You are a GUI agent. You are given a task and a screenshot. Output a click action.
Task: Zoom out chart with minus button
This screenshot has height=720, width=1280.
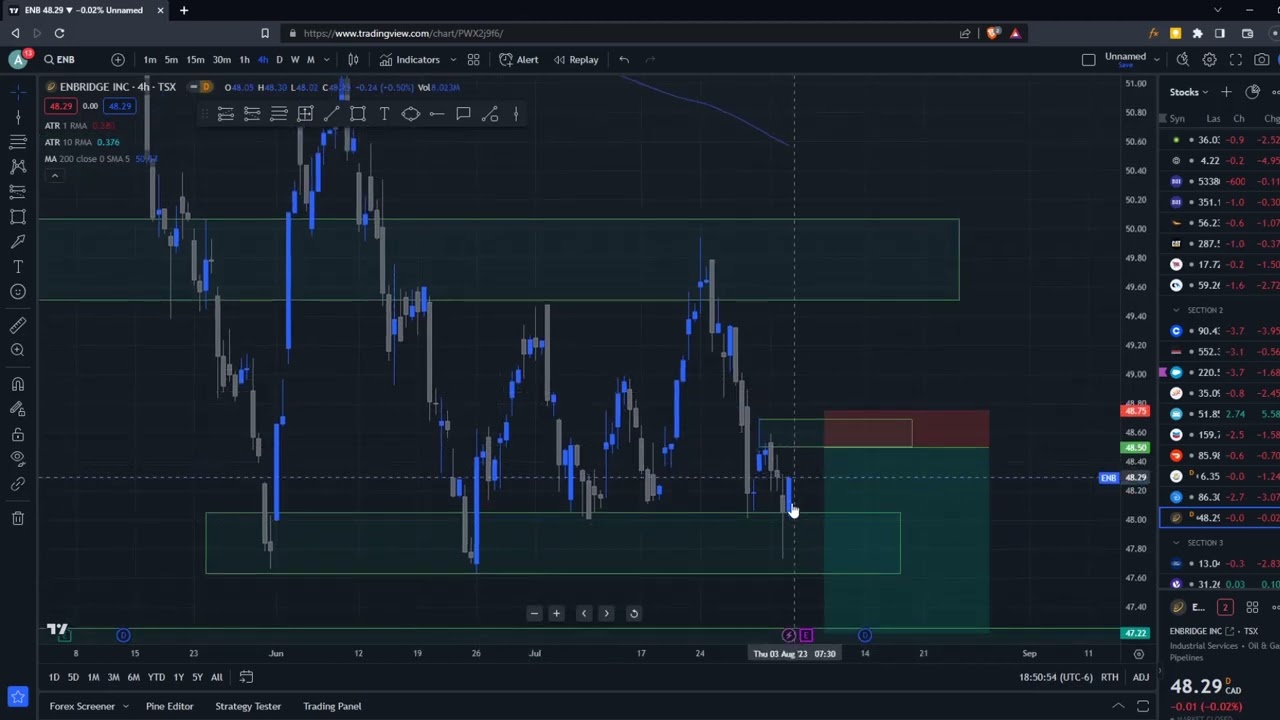click(534, 613)
